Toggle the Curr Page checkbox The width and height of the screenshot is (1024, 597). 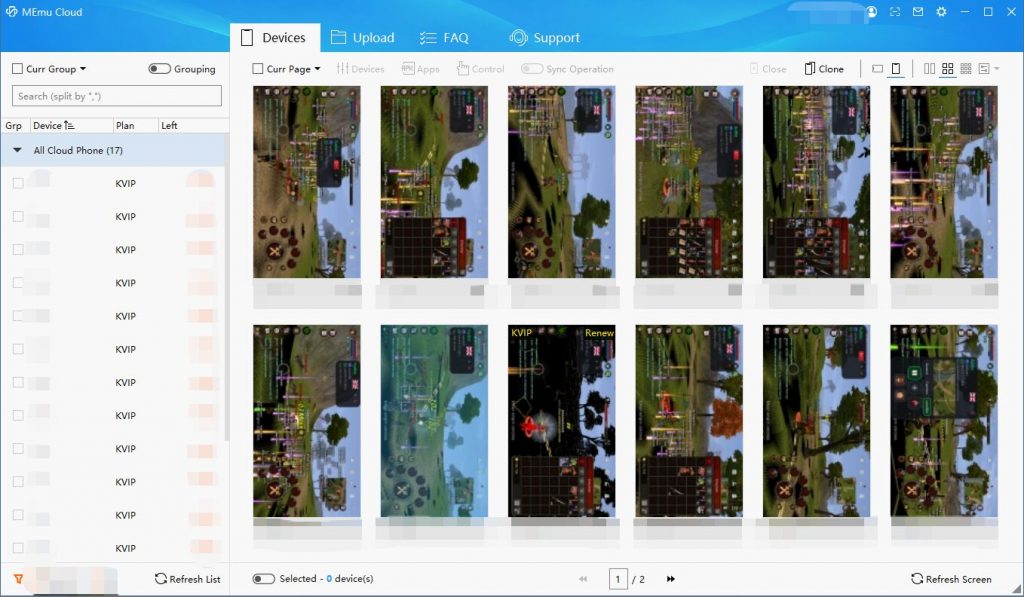pyautogui.click(x=258, y=69)
